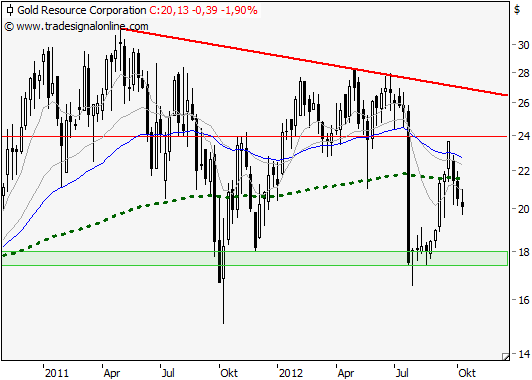This screenshot has width=532, height=380.
Task: Click the 24 price axis label
Action: (523, 136)
